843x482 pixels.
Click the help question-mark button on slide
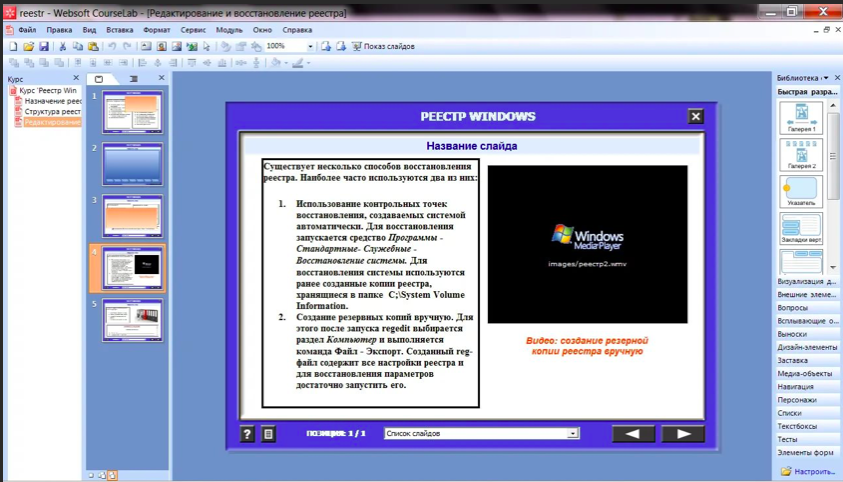[x=247, y=434]
